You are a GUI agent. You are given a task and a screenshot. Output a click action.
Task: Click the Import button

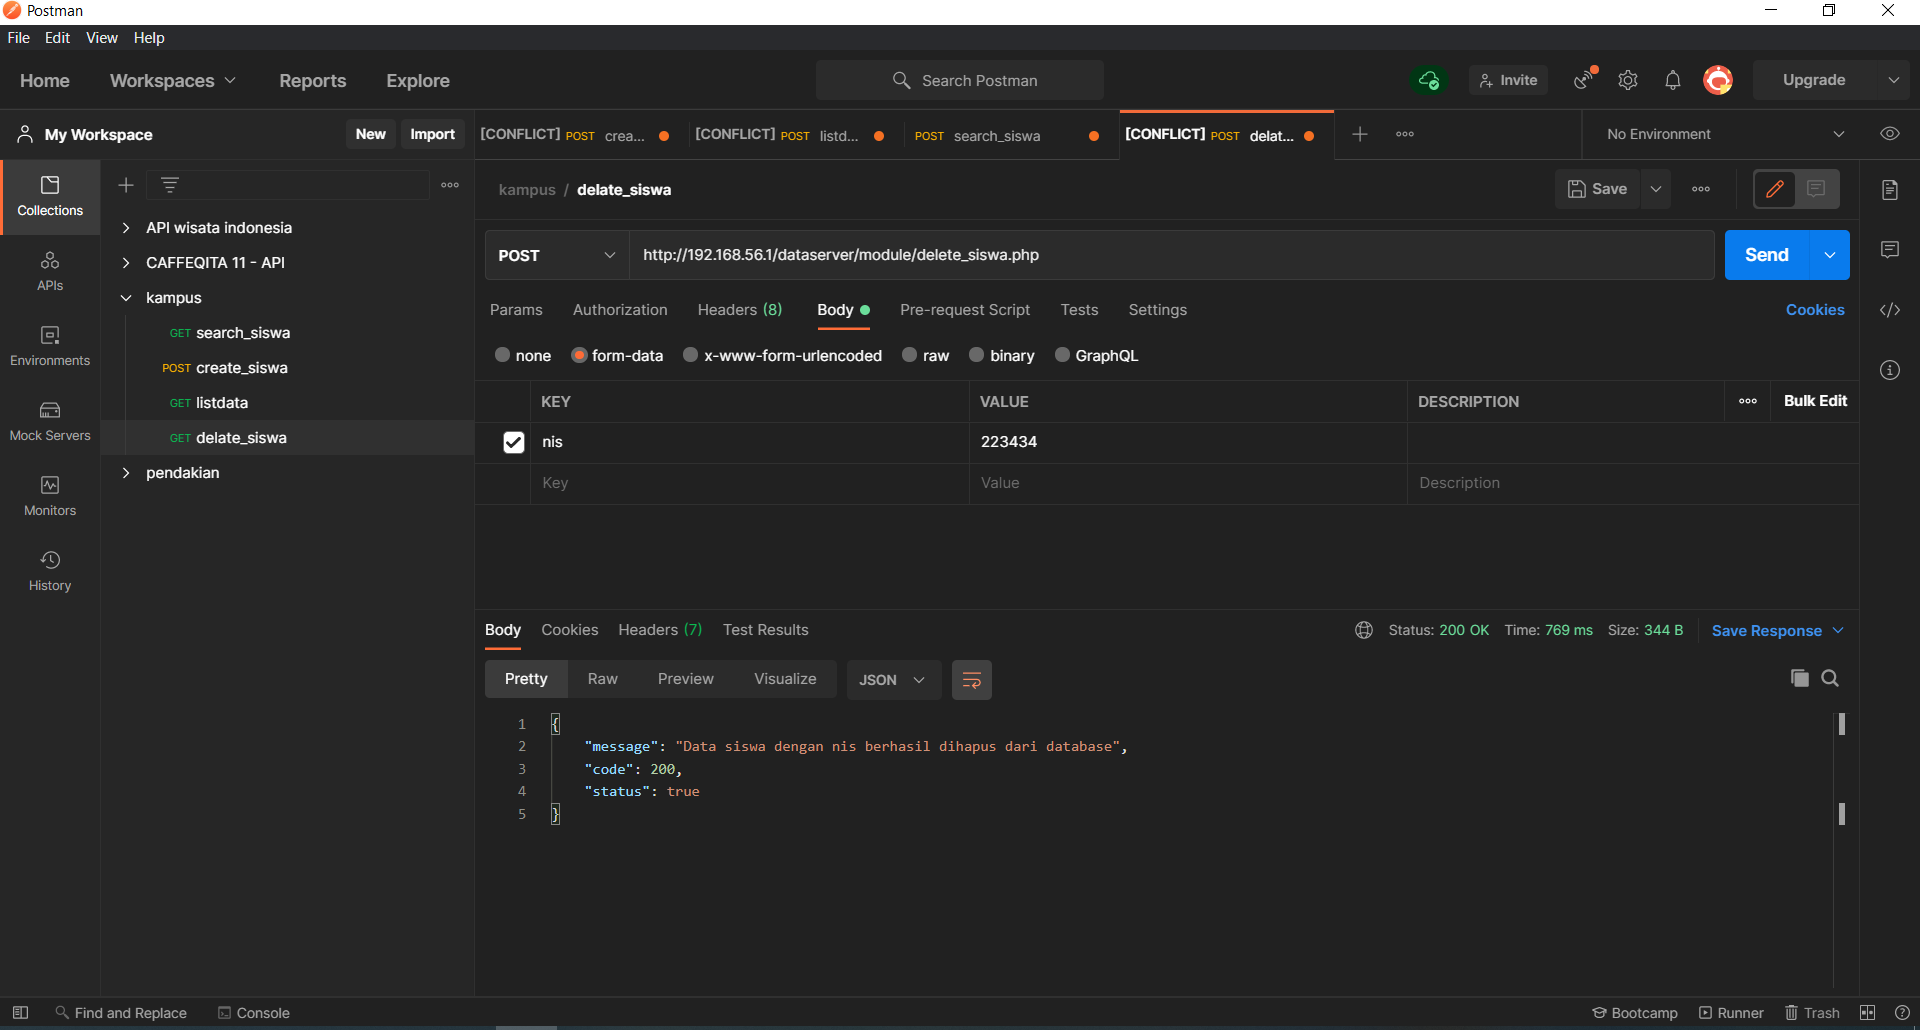pyautogui.click(x=433, y=134)
